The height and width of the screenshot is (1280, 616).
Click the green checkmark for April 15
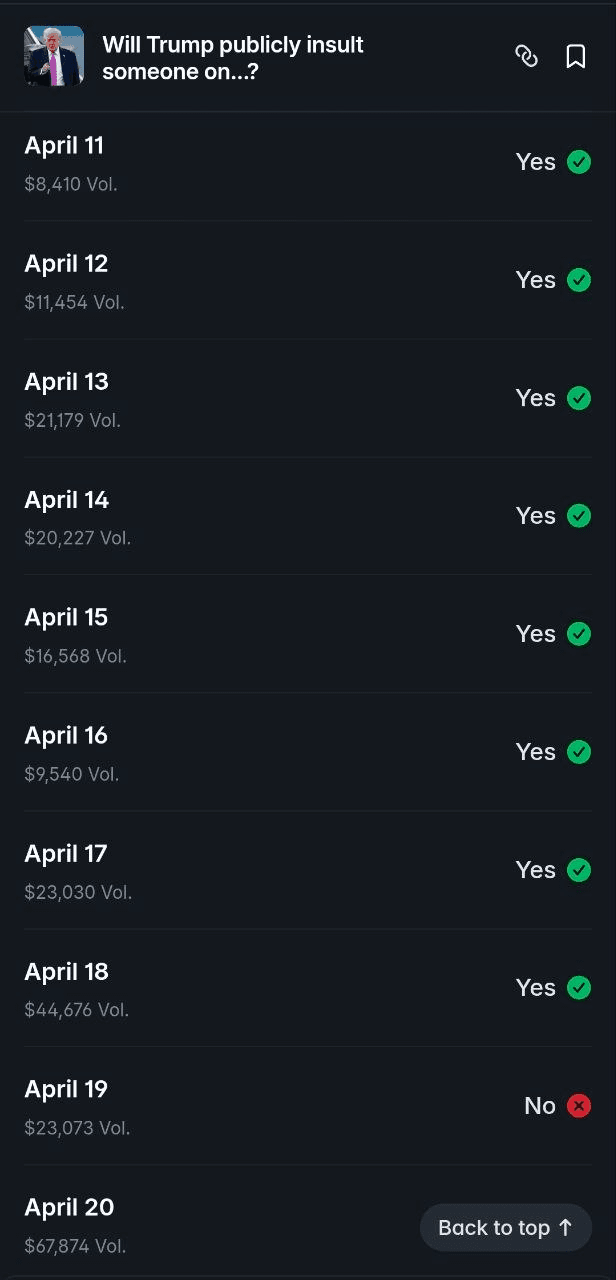click(579, 634)
